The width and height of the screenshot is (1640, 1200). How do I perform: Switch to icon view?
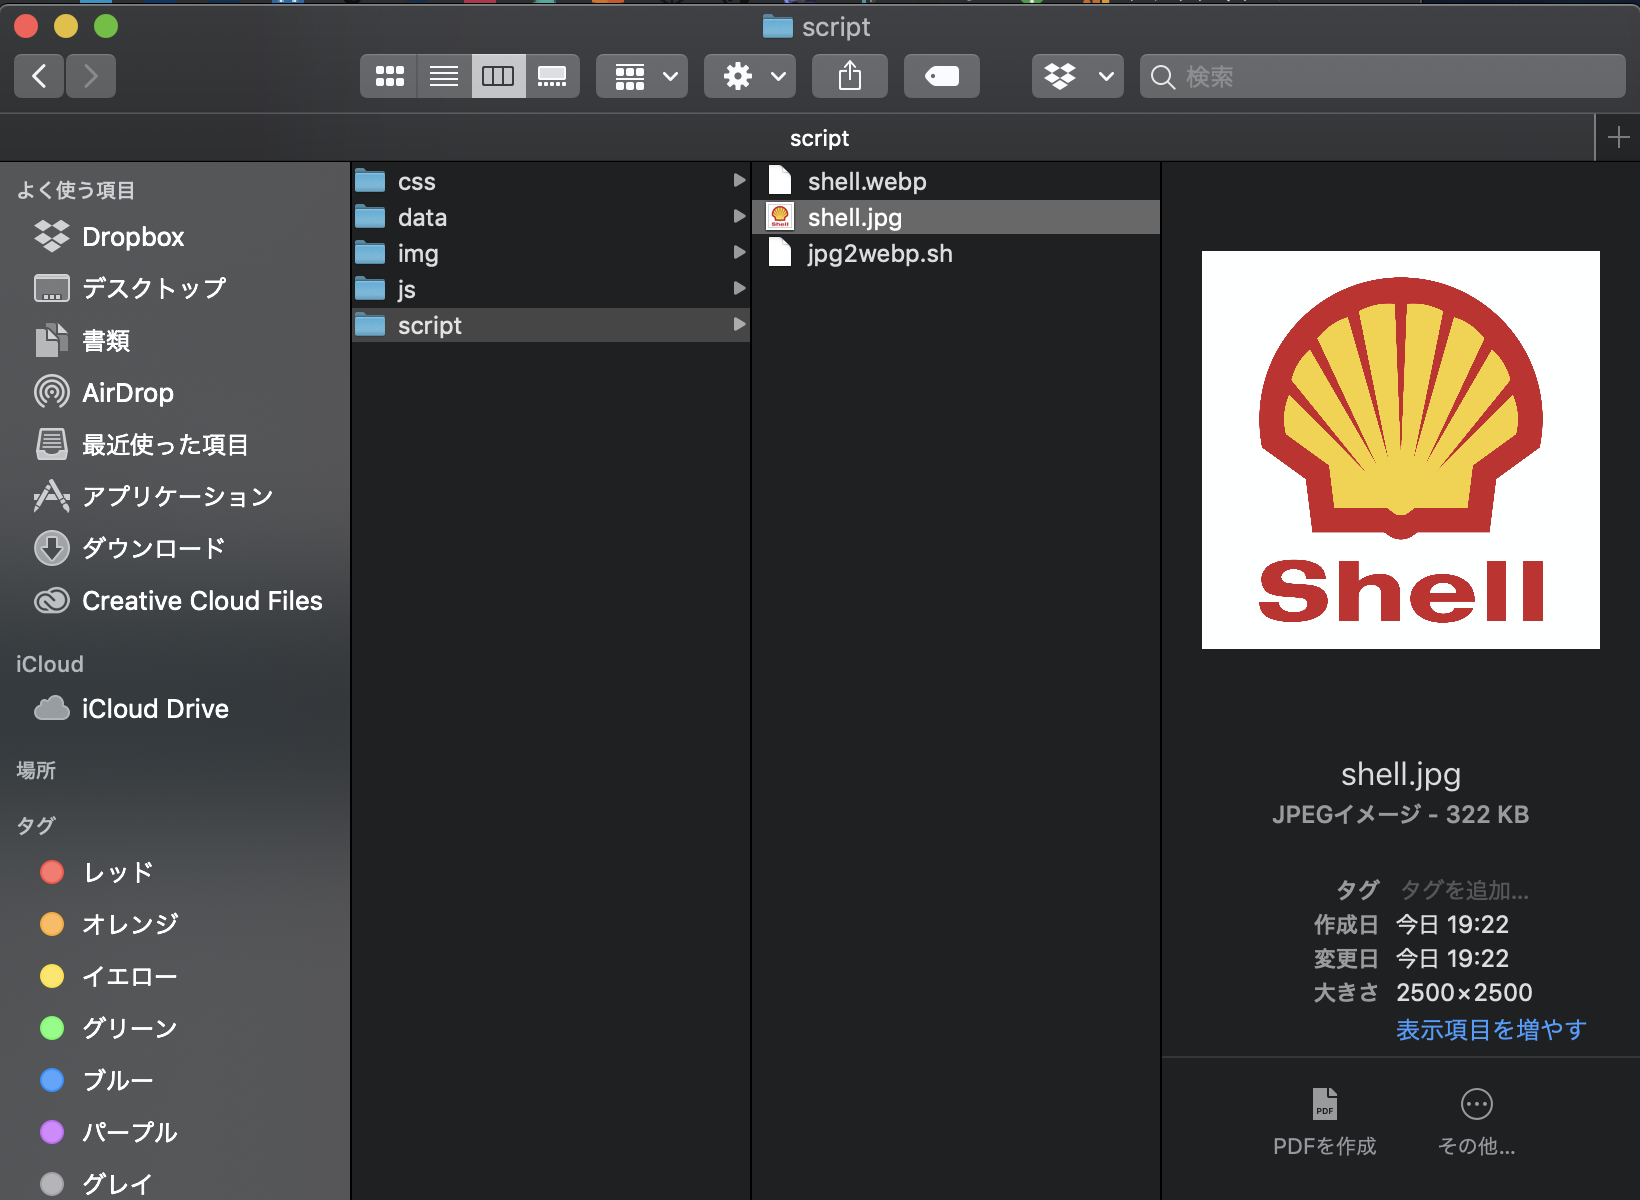[x=389, y=75]
